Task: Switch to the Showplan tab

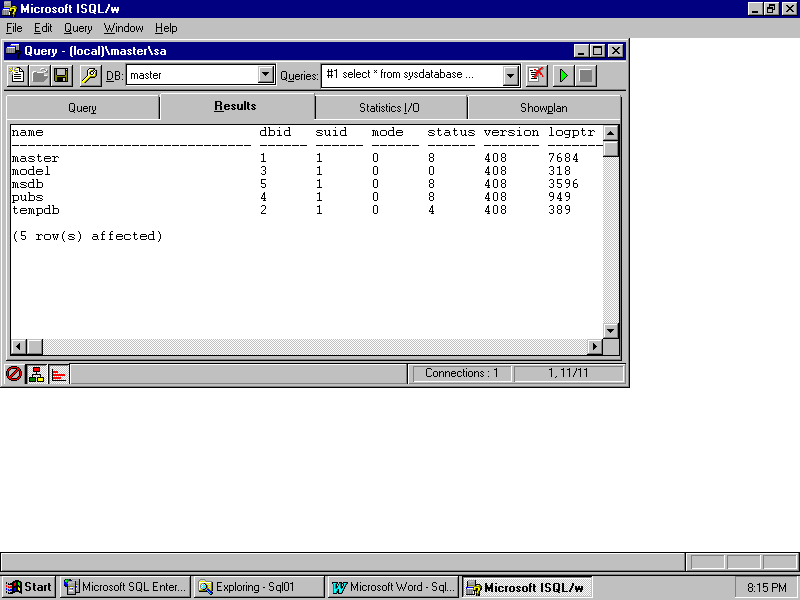Action: tap(543, 108)
